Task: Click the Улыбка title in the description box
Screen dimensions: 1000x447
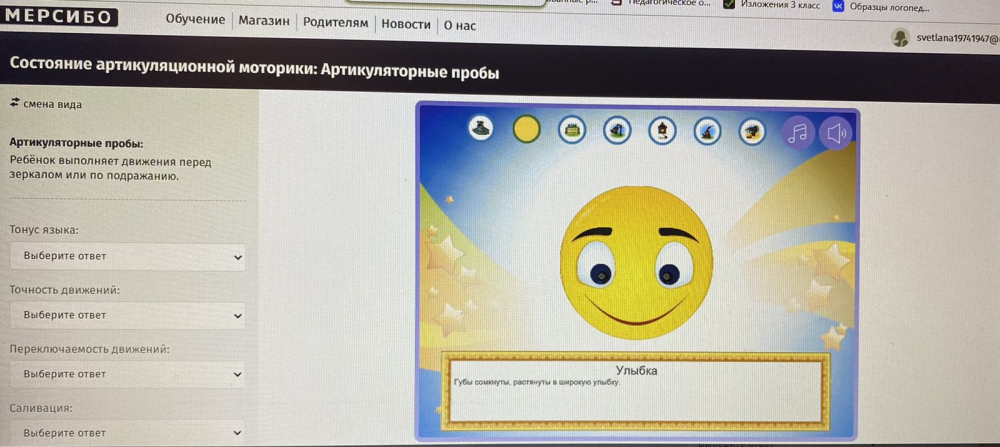Action: 636,370
